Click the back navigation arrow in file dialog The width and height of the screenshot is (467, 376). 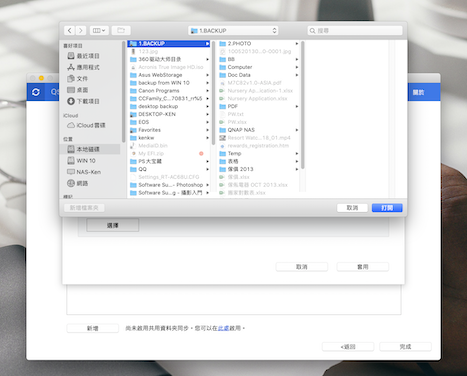tap(69, 31)
